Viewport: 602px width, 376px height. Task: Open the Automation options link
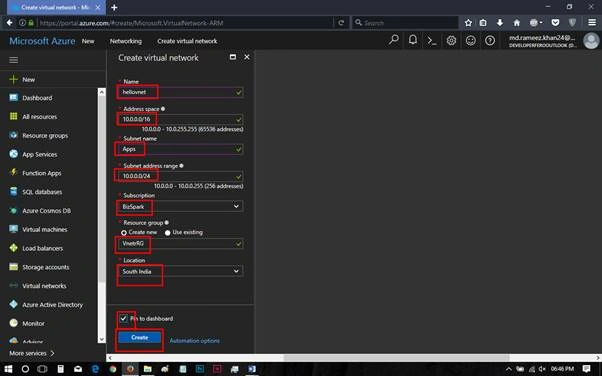tap(195, 340)
